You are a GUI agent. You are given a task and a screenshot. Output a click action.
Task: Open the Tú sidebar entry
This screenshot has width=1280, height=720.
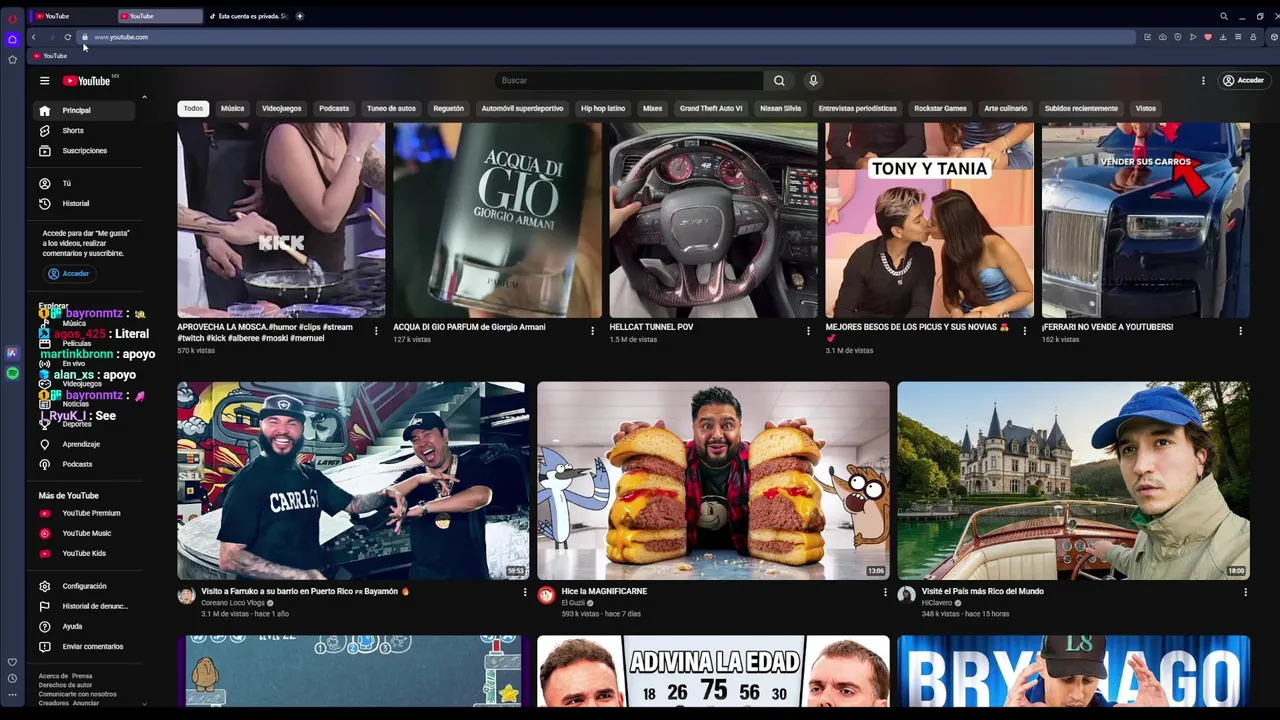coord(84,184)
